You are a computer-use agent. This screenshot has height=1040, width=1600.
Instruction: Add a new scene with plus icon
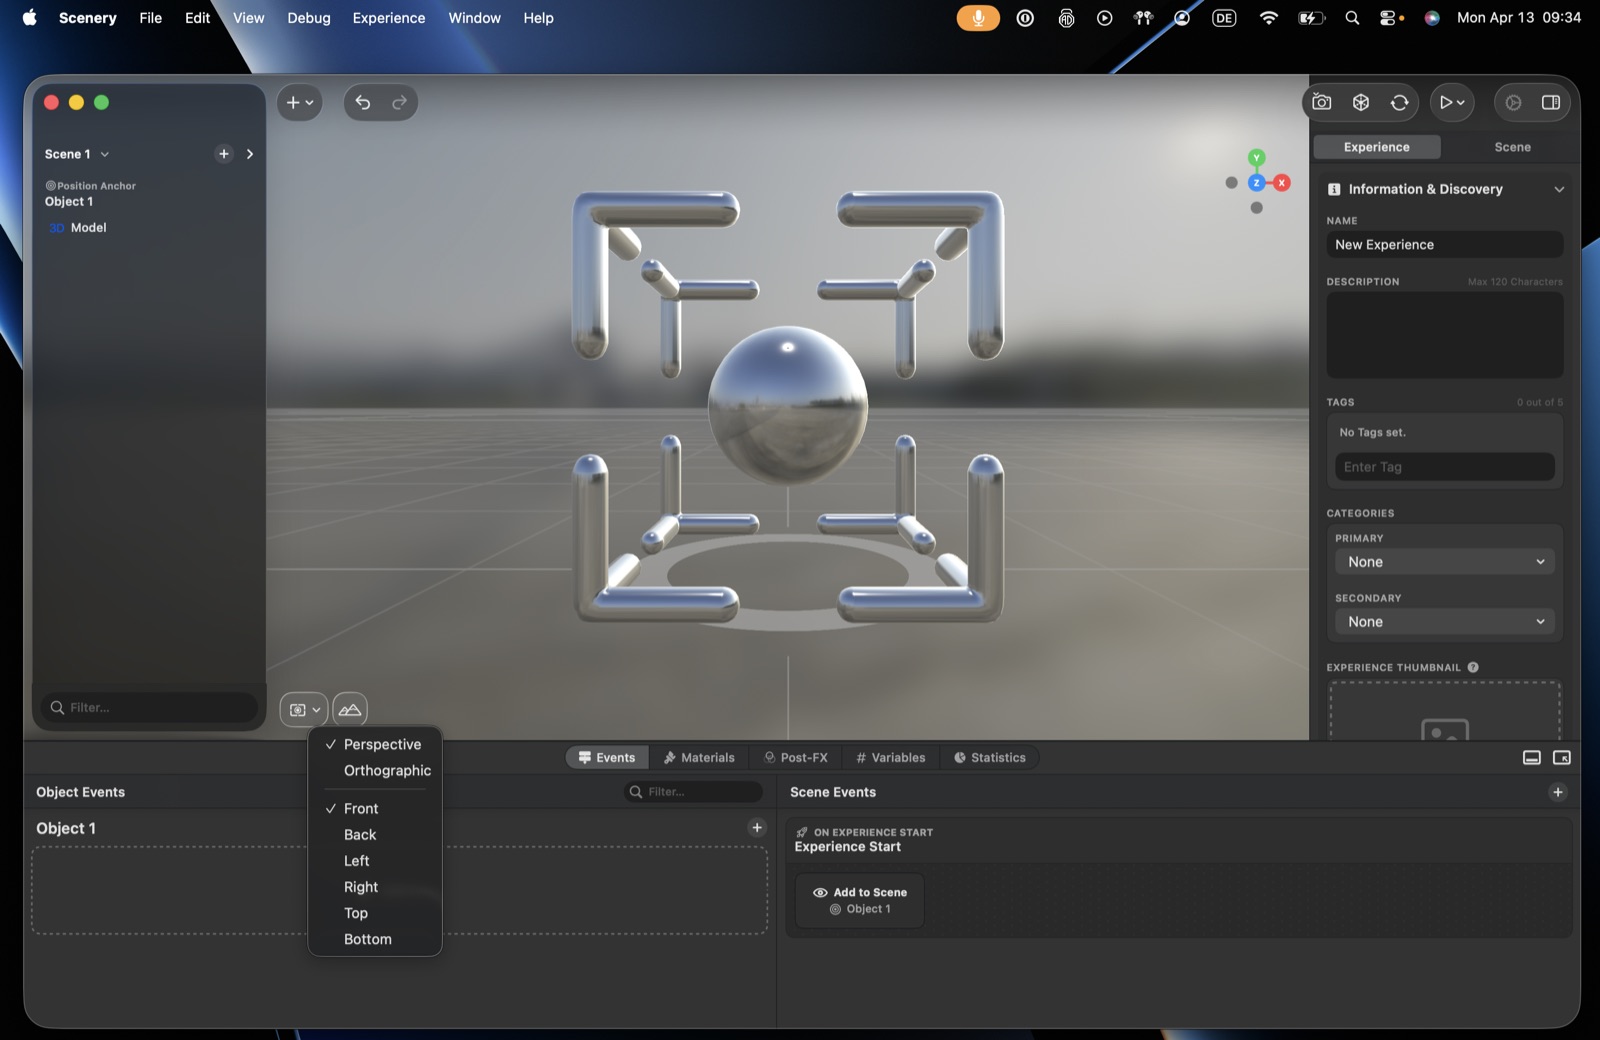click(224, 154)
